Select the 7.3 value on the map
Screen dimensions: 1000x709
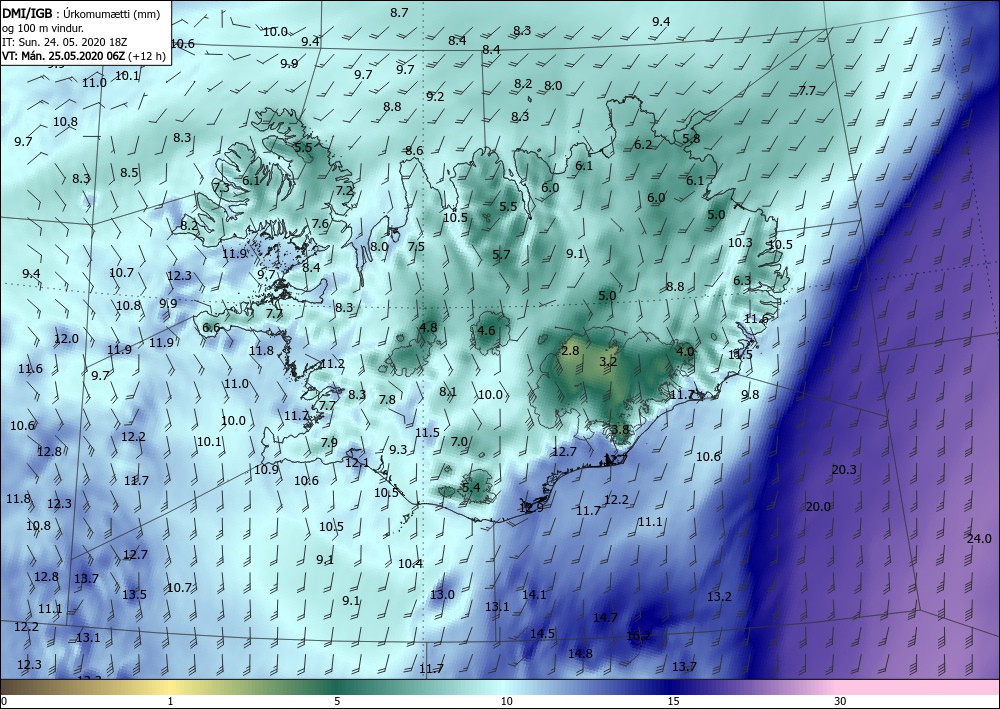tap(221, 187)
